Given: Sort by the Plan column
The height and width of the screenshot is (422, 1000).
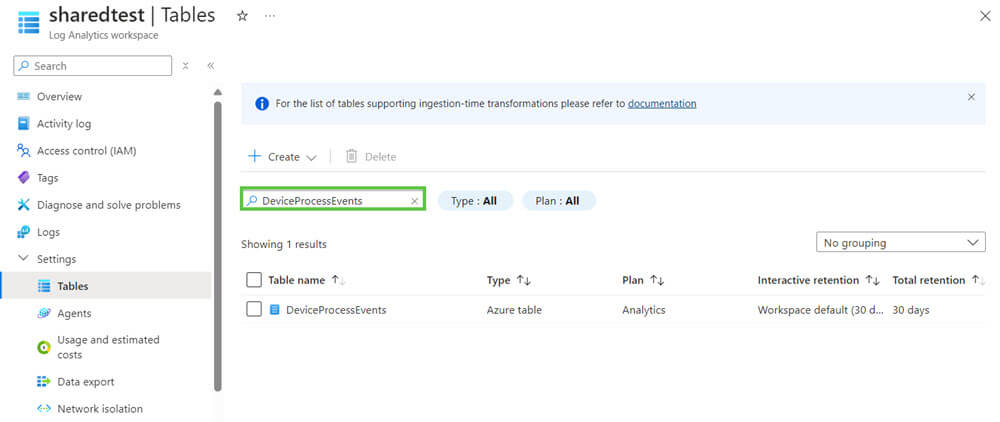Looking at the screenshot, I should 643,280.
